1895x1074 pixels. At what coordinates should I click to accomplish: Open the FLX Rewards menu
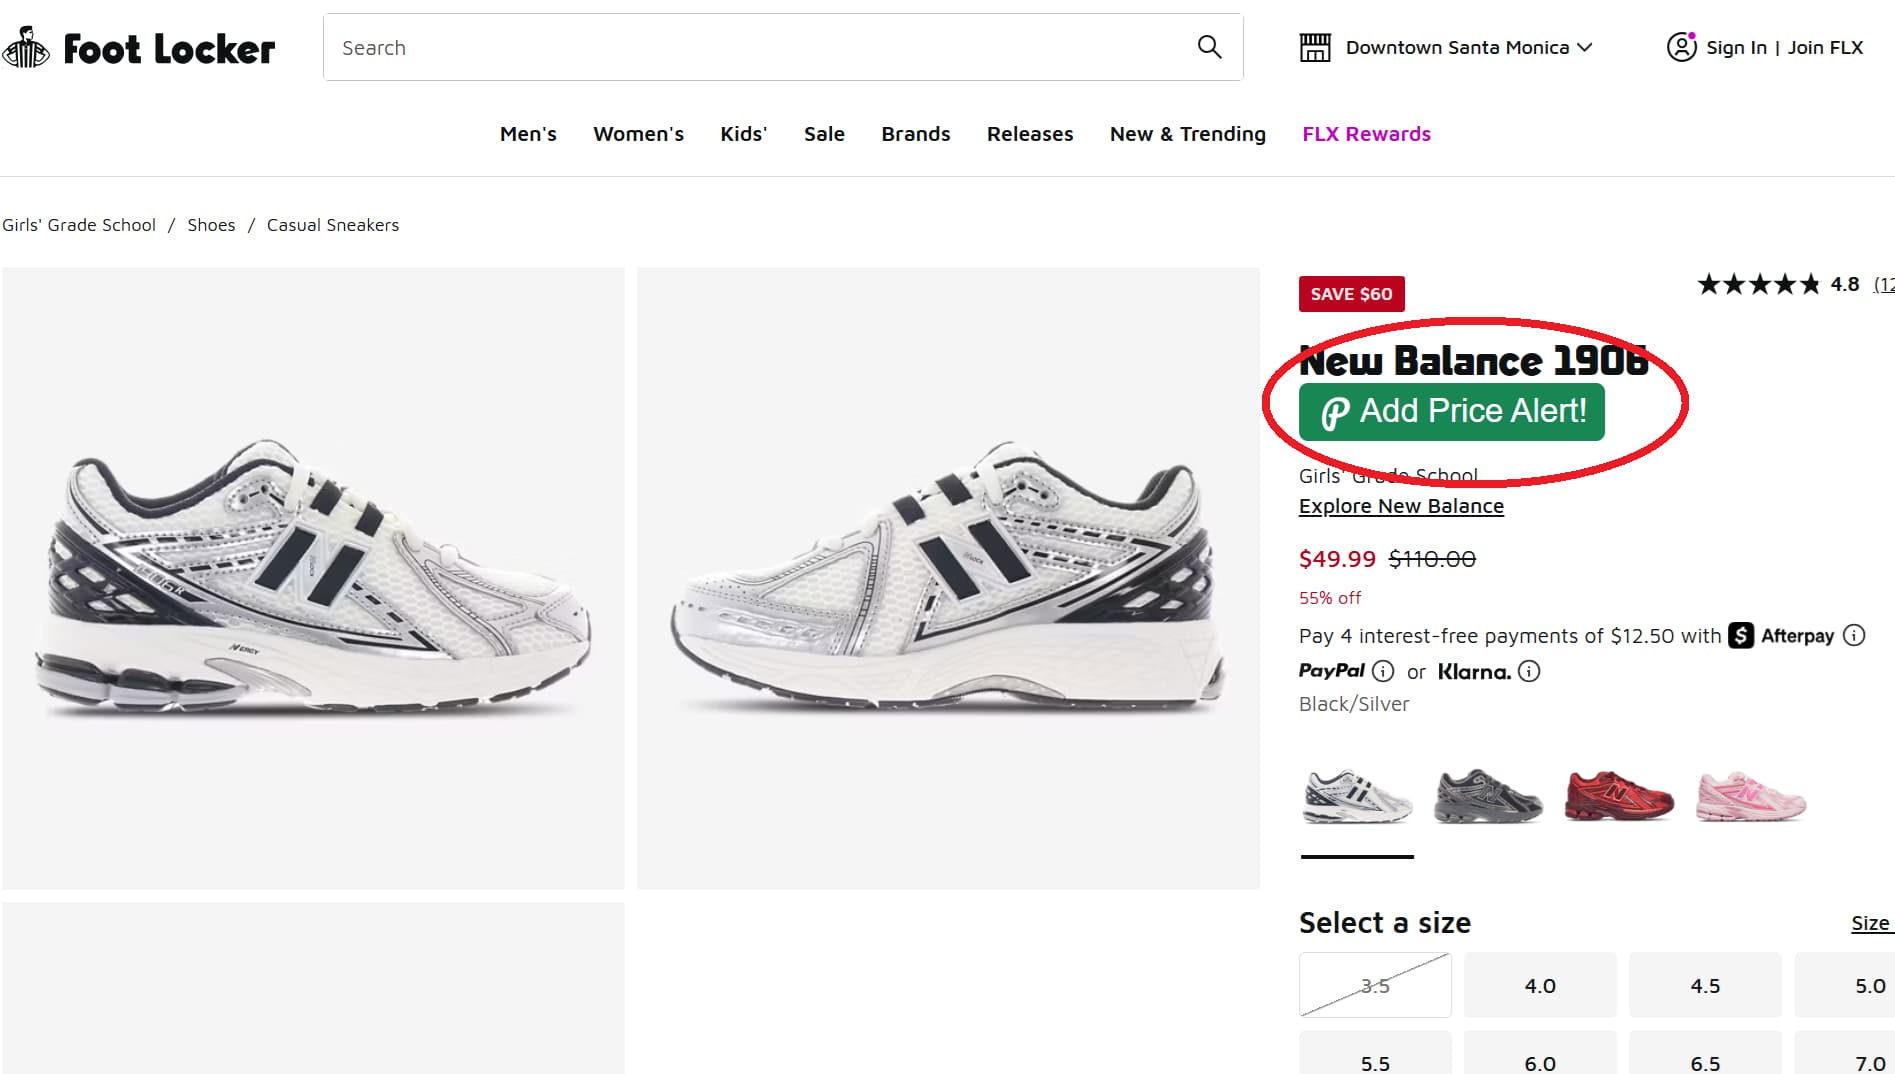point(1366,134)
